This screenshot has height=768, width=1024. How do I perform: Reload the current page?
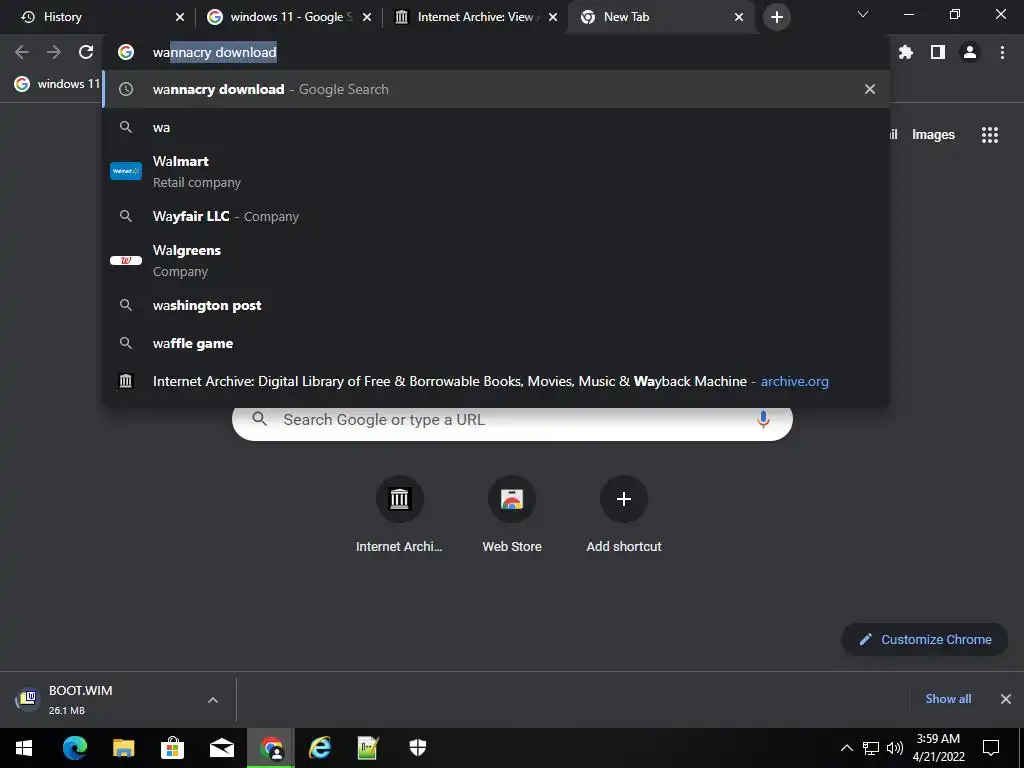pyautogui.click(x=86, y=52)
